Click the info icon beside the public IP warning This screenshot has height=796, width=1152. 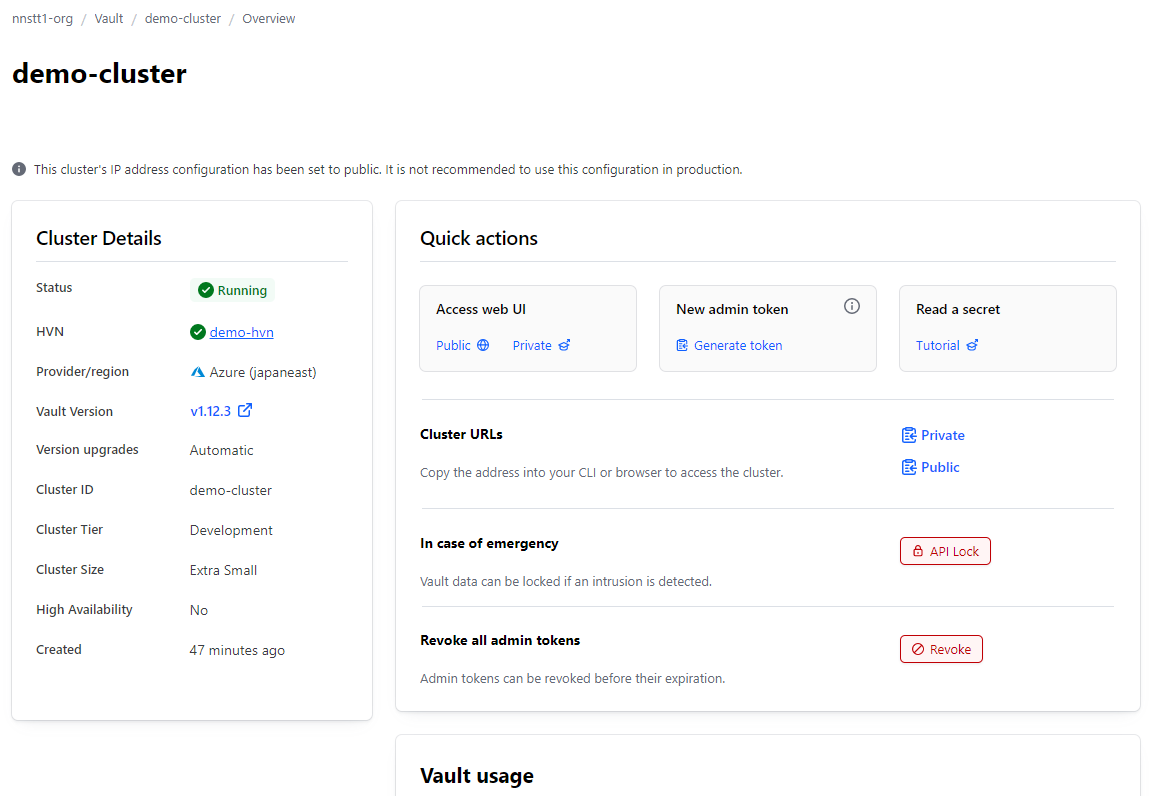[19, 169]
